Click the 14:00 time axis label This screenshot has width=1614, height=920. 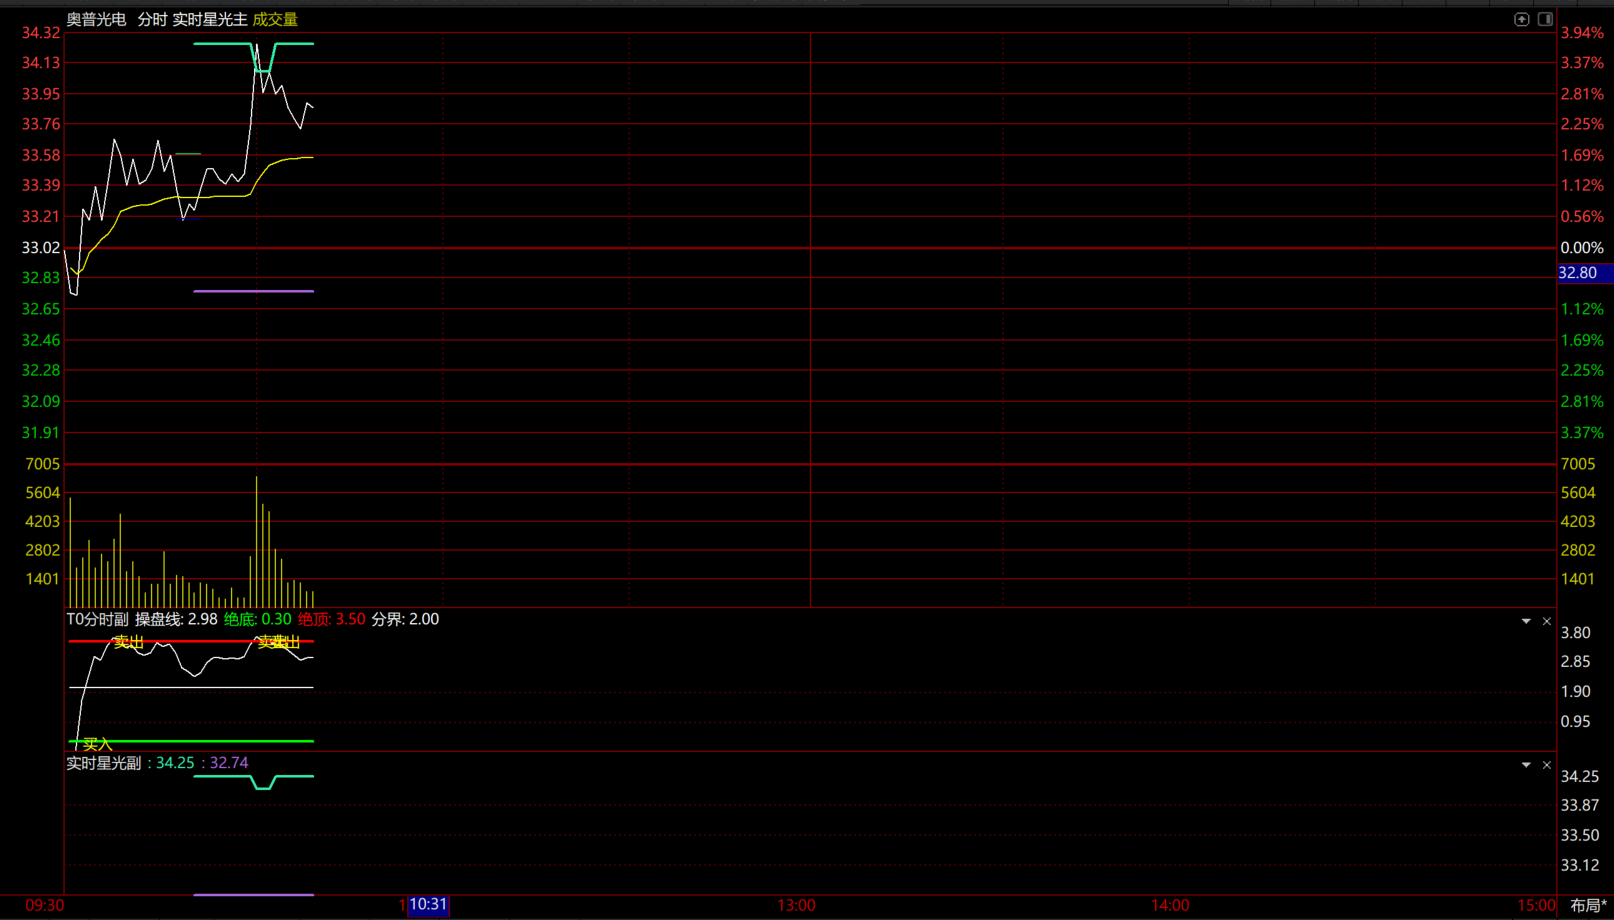tap(1170, 905)
